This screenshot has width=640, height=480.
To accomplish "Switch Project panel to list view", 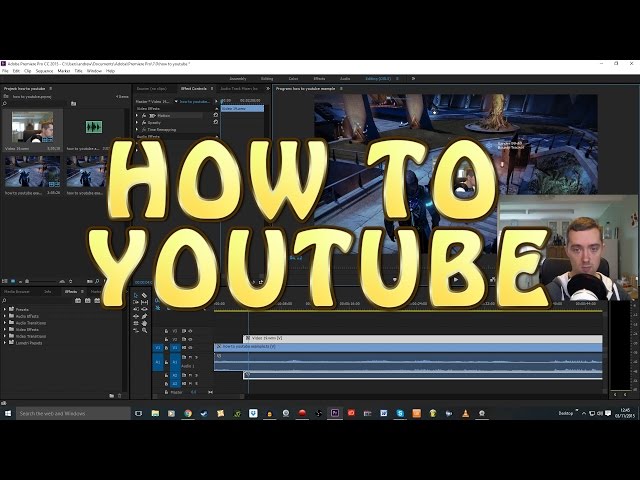I will 4,281.
